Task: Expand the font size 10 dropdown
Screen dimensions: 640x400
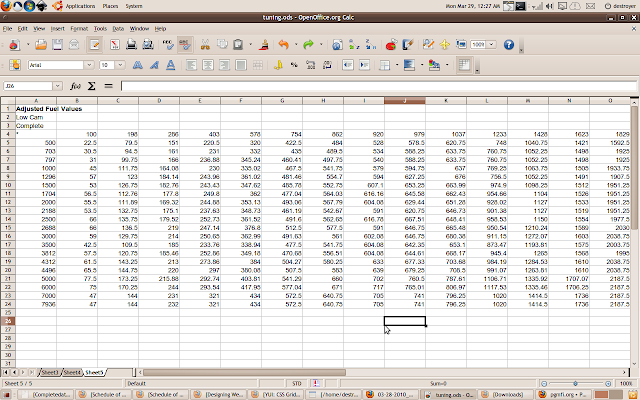Action: [x=122, y=65]
